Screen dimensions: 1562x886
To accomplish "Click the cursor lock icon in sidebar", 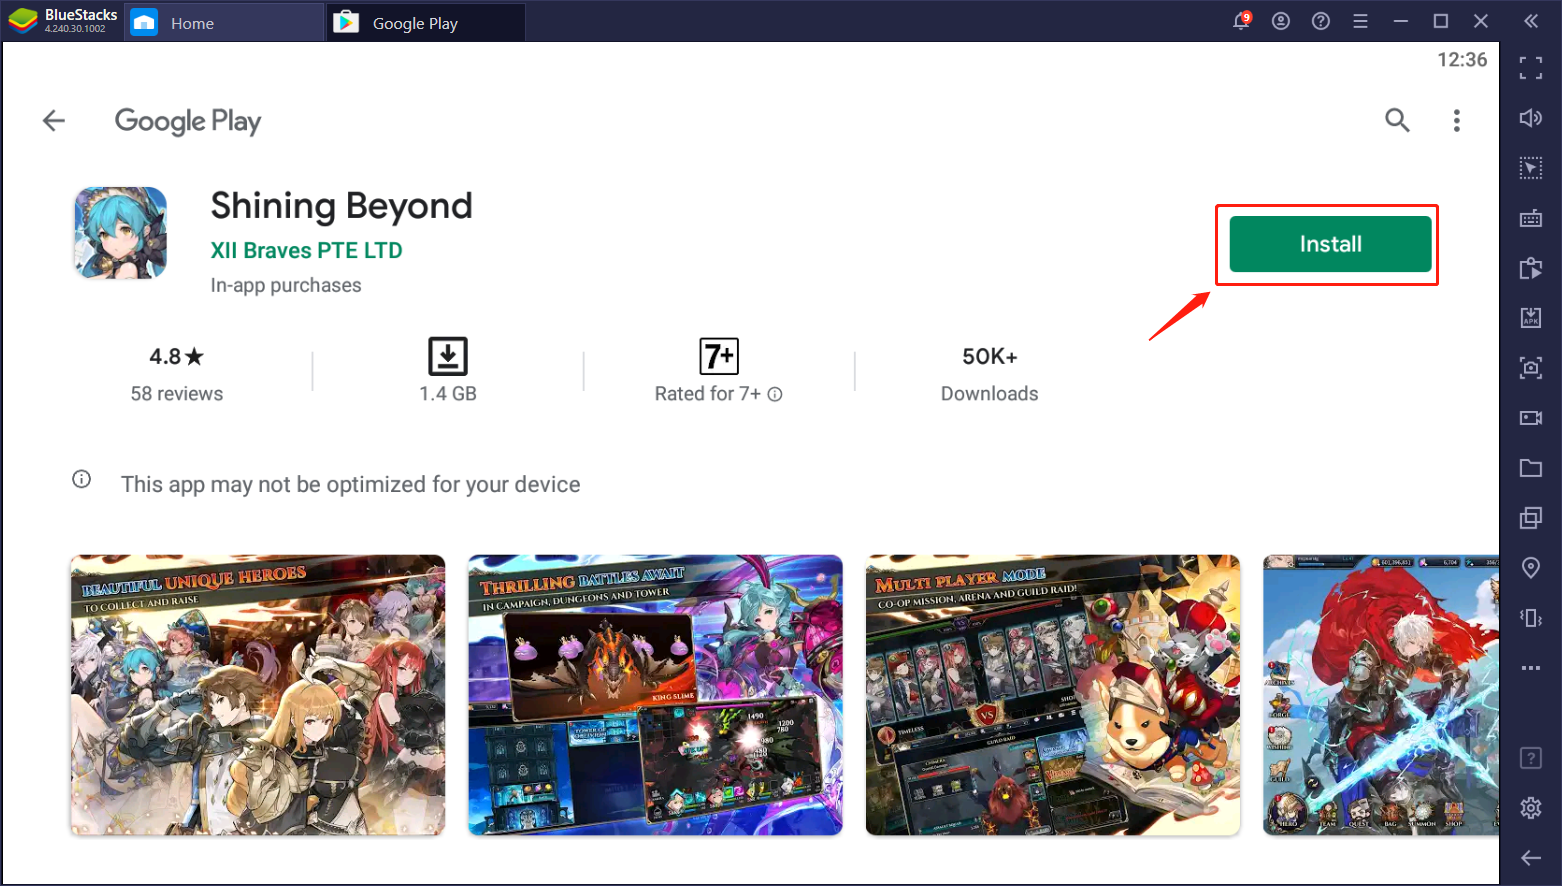I will 1531,168.
